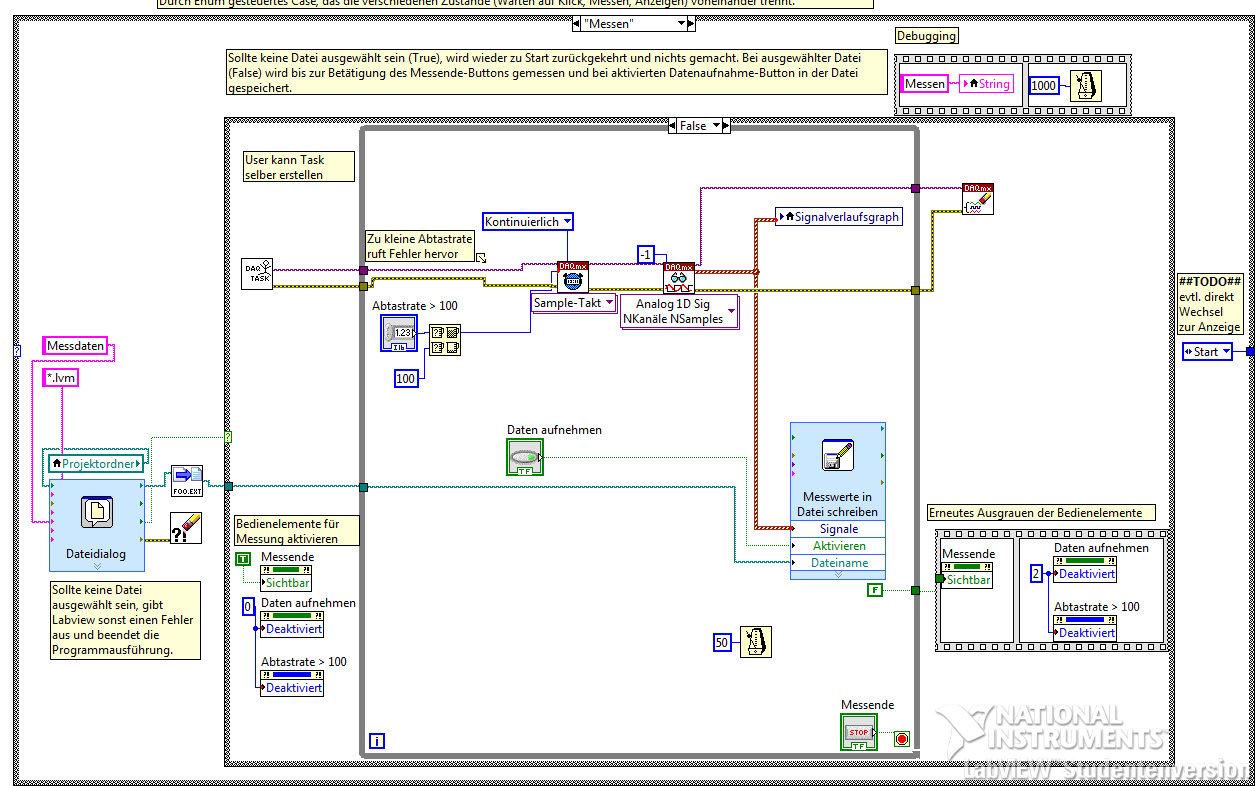Click the Max & Min comparison node
This screenshot has height=786, width=1255.
coord(445,340)
